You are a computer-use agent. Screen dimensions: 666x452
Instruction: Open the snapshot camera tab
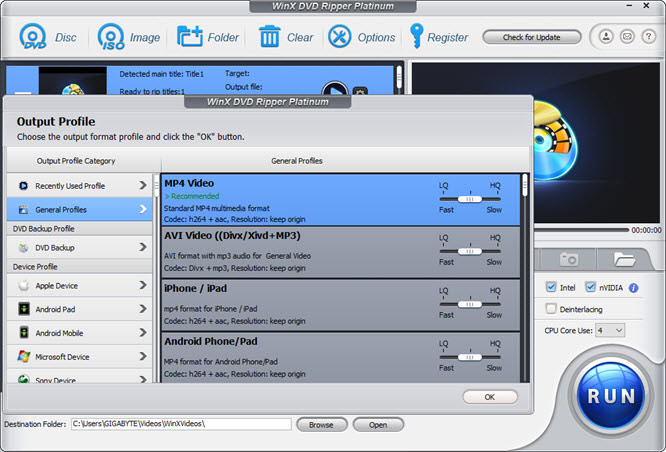click(568, 259)
